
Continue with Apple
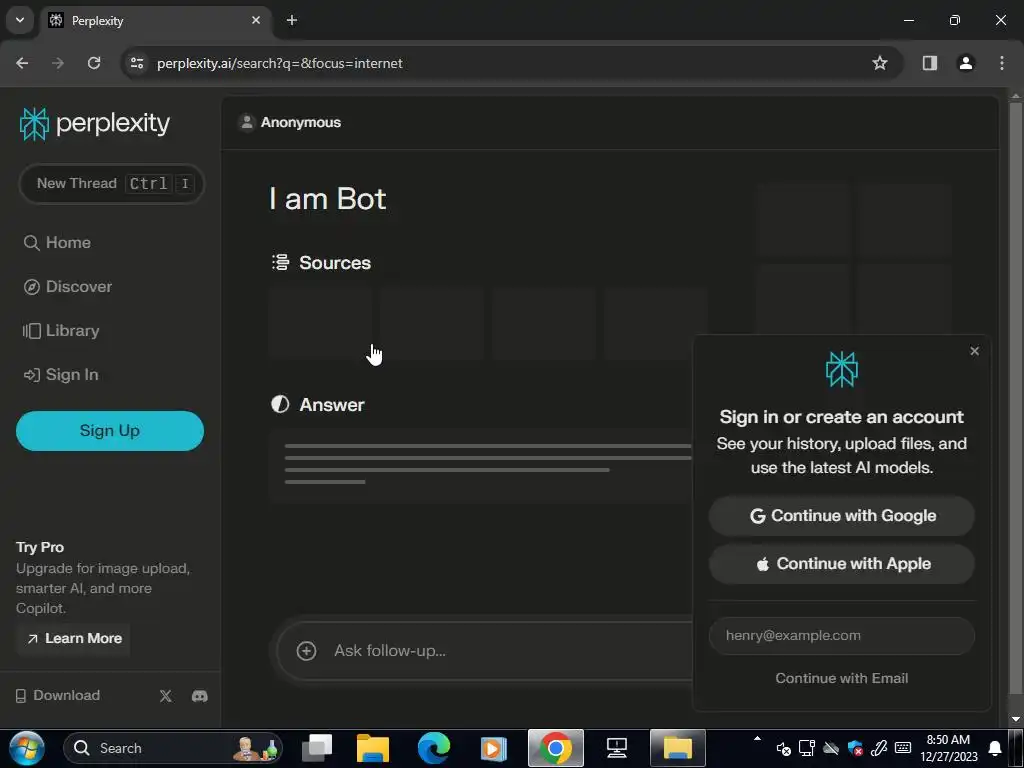click(842, 564)
